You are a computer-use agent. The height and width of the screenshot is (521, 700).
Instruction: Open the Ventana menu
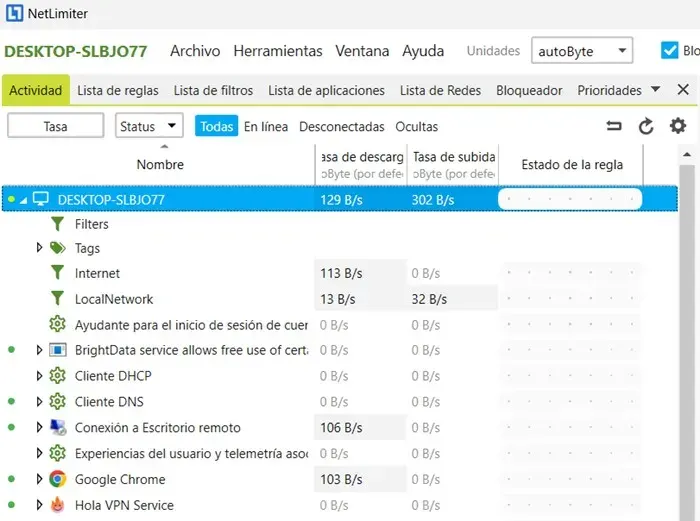coord(362,51)
